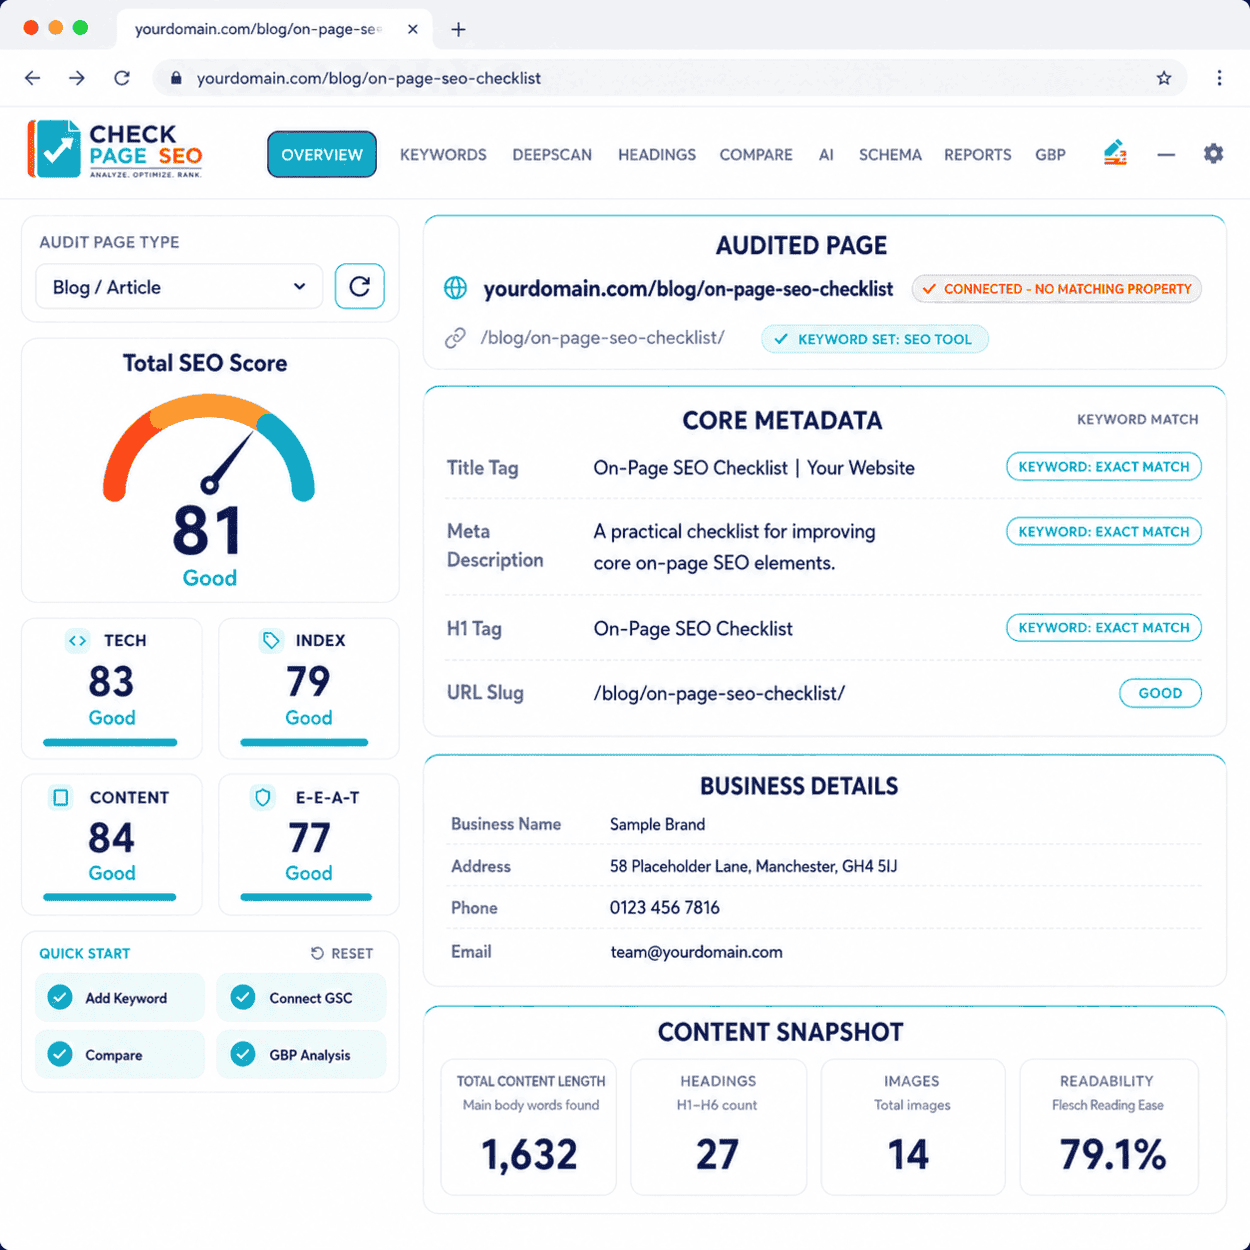Open the browser three-dot menu

[1219, 78]
